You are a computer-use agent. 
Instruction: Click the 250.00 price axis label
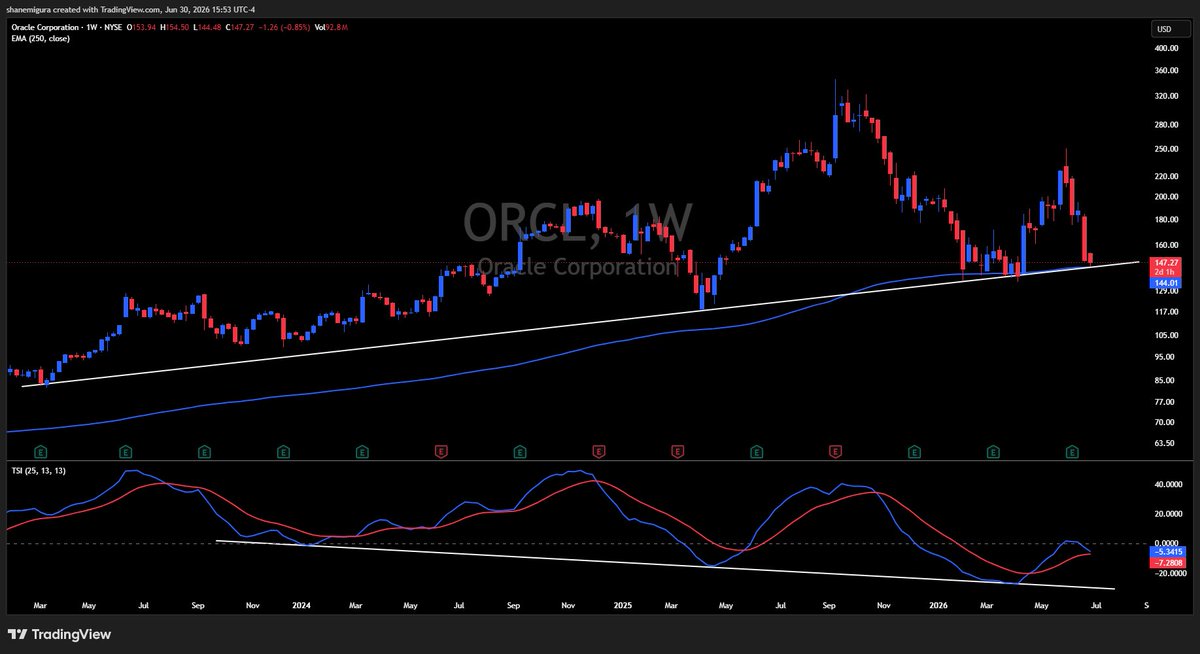pos(1167,150)
